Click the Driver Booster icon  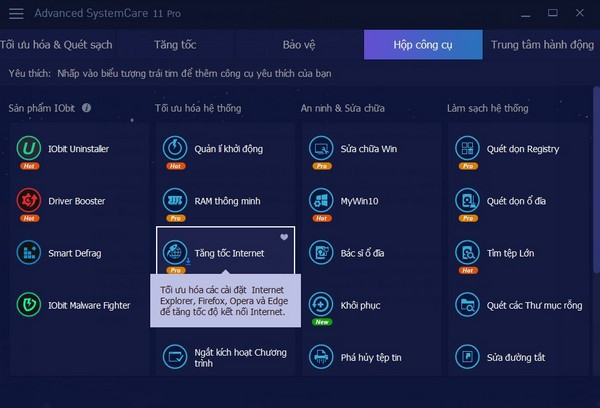[29, 200]
